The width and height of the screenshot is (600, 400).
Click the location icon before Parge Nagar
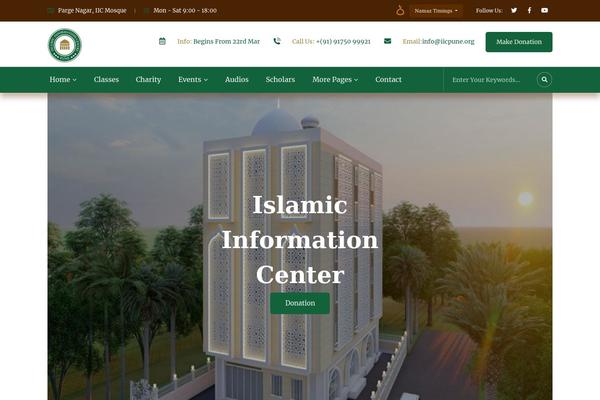[x=51, y=10]
